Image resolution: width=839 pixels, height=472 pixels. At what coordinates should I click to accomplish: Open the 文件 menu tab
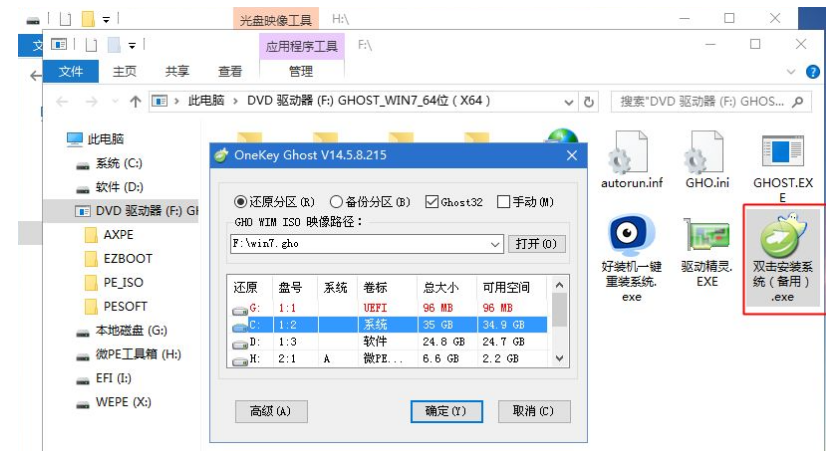pos(71,71)
